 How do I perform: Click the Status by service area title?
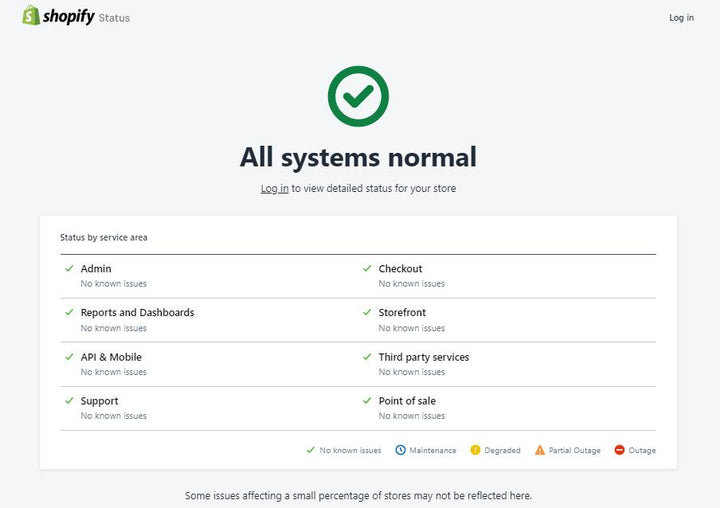[x=104, y=238]
